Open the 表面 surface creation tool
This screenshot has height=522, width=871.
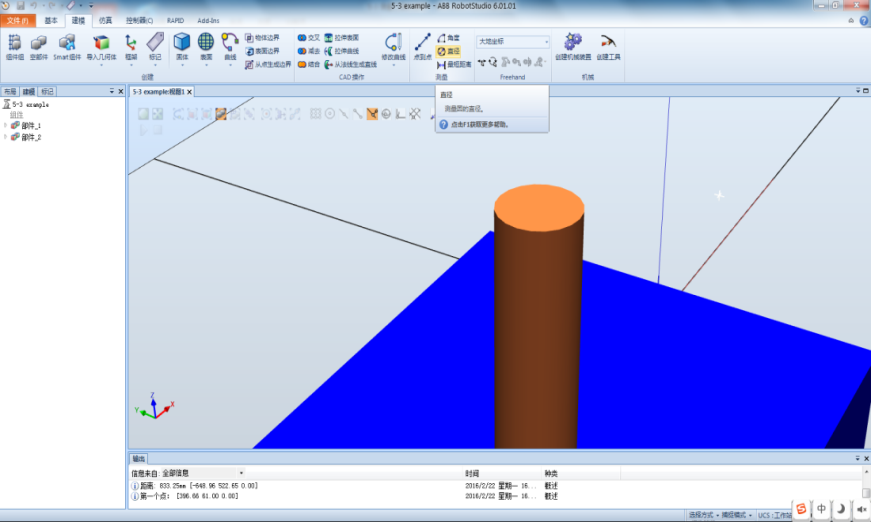[x=206, y=47]
